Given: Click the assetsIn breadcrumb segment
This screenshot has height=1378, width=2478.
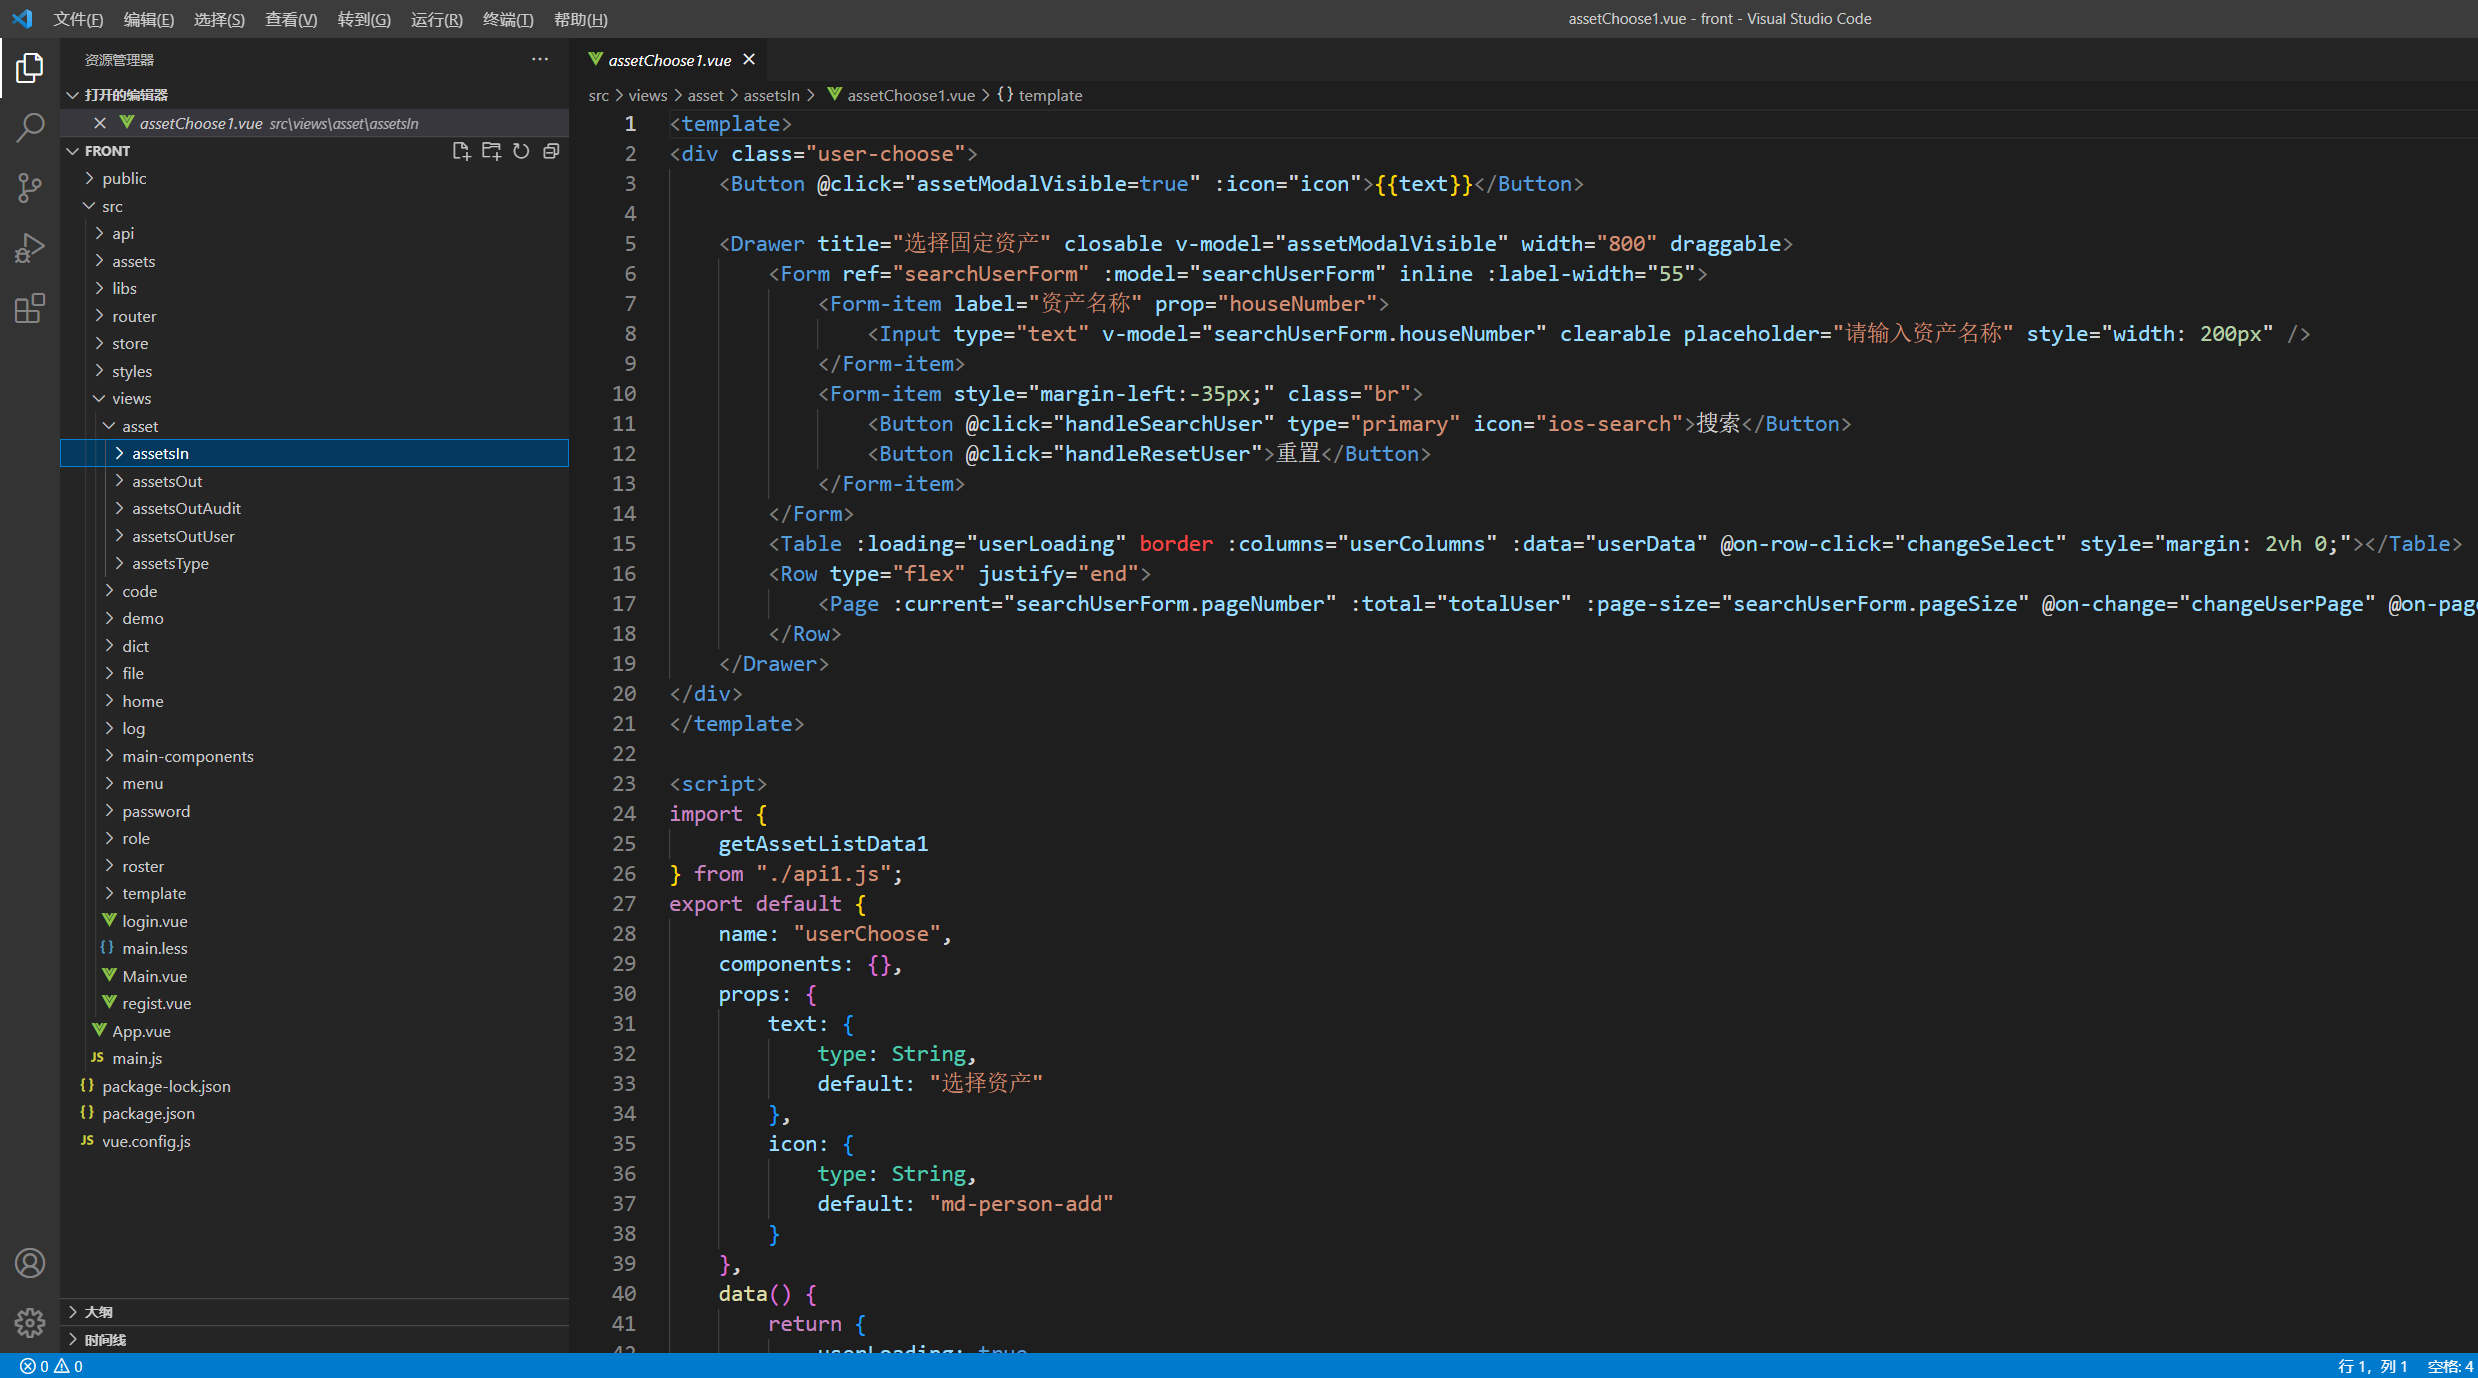Looking at the screenshot, I should click(771, 95).
